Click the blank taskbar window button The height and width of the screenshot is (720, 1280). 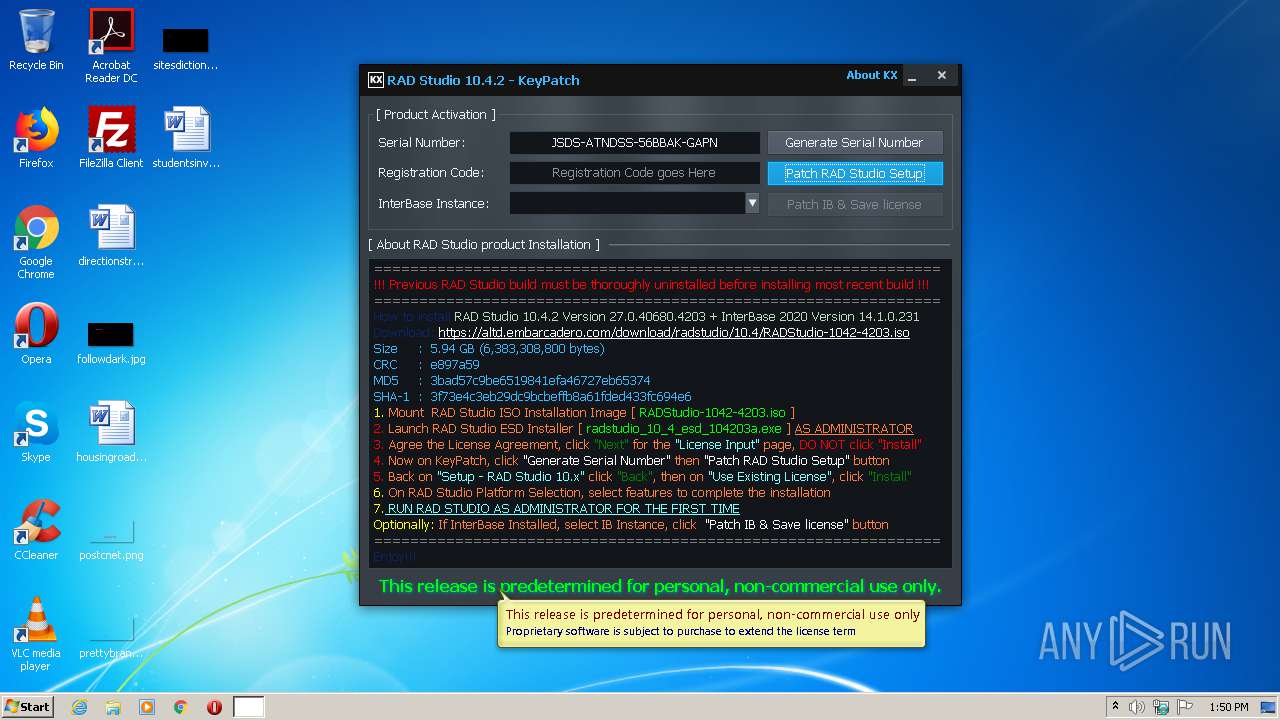249,707
